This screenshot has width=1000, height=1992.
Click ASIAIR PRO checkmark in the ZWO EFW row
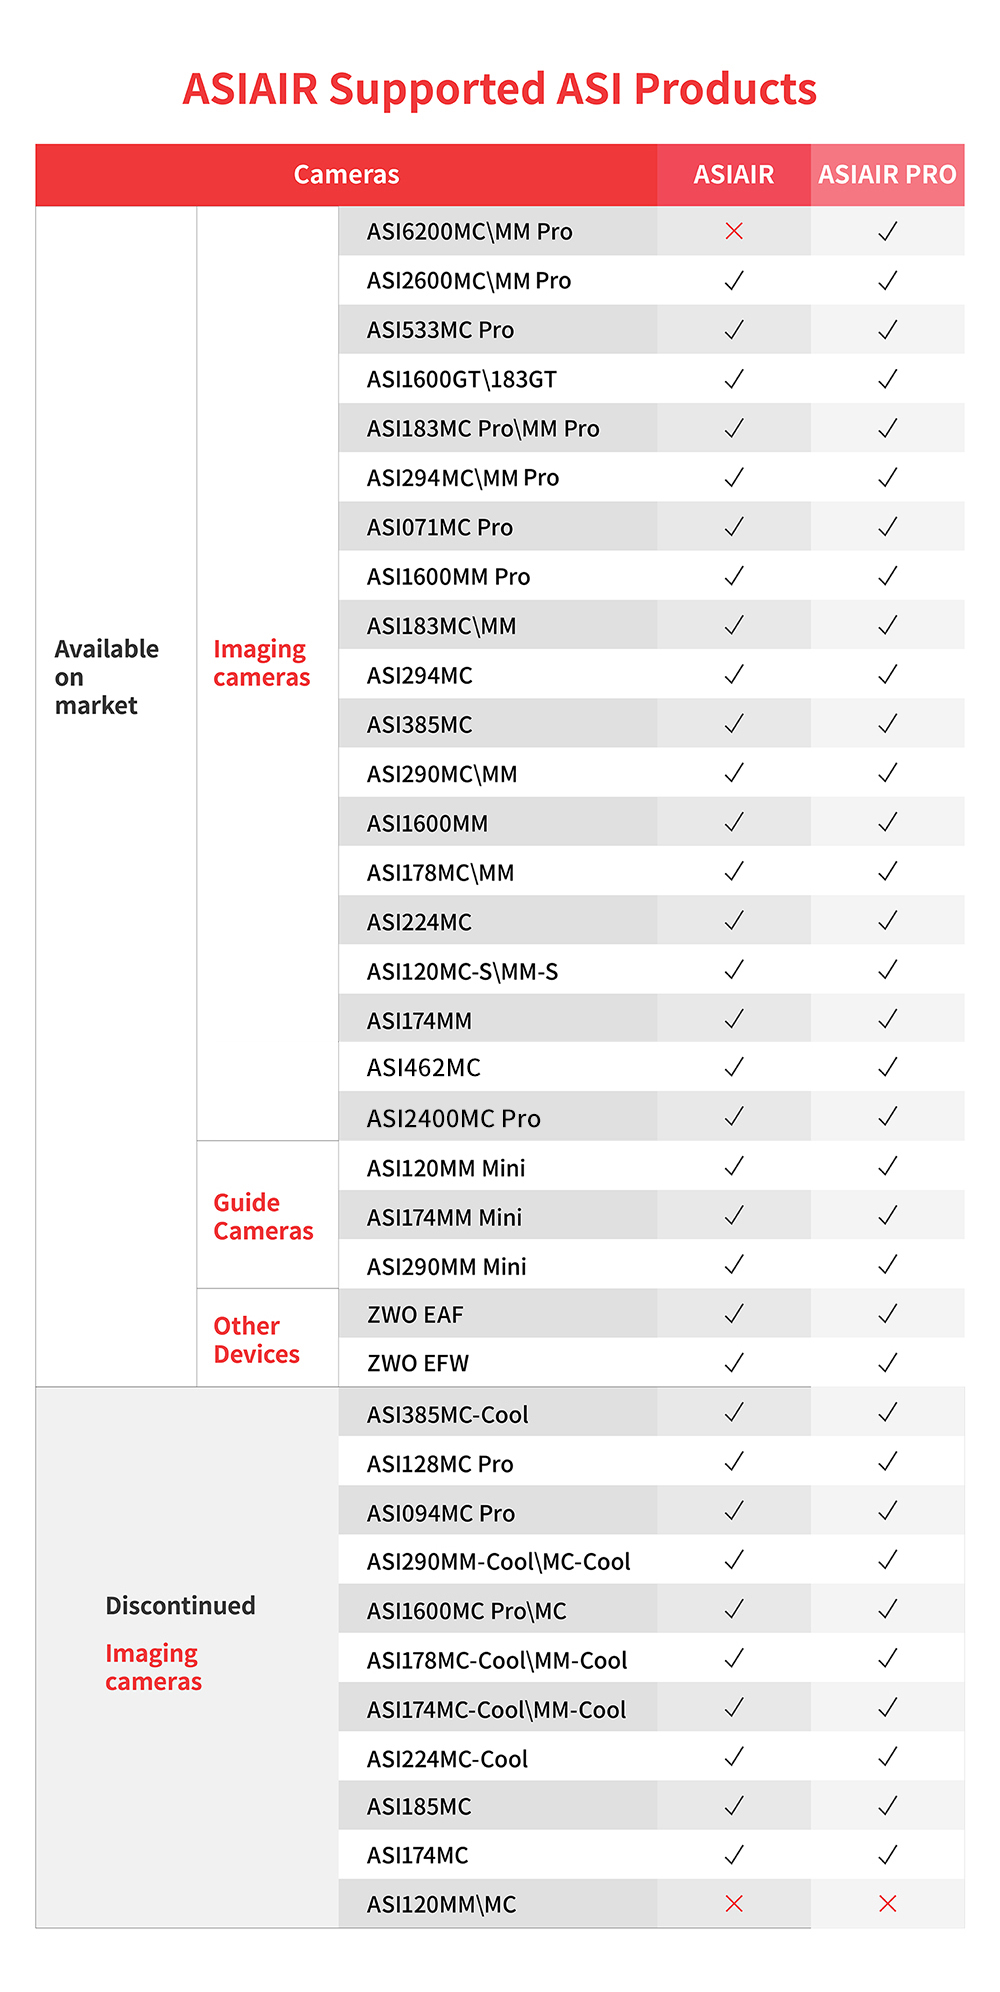(887, 1362)
